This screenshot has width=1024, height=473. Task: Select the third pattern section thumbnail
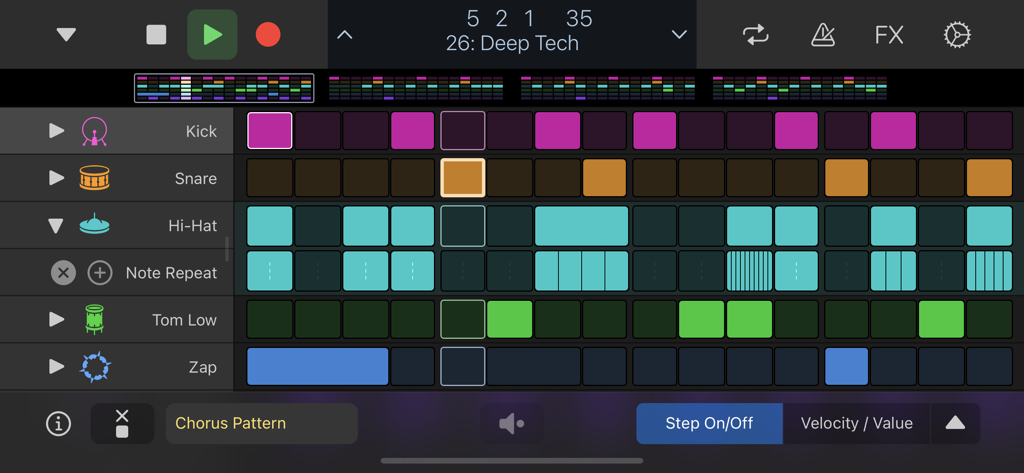coord(607,88)
